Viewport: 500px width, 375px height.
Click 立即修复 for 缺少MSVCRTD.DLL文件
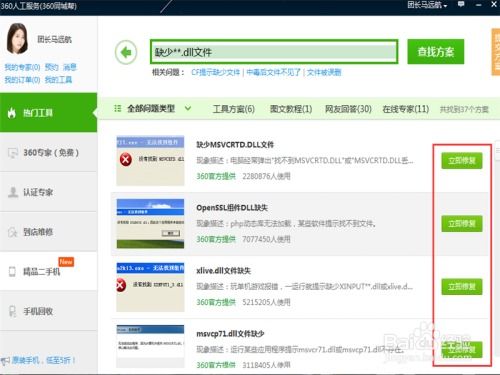(462, 161)
